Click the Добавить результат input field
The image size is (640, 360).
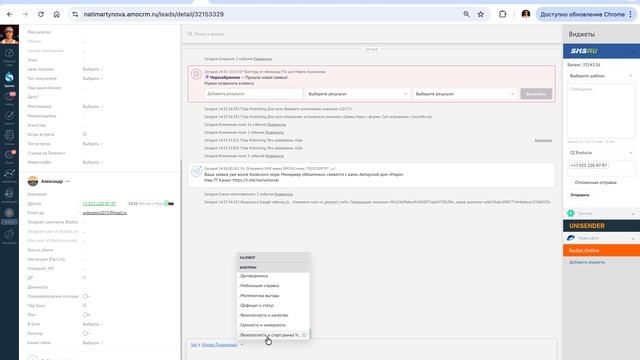(253, 94)
